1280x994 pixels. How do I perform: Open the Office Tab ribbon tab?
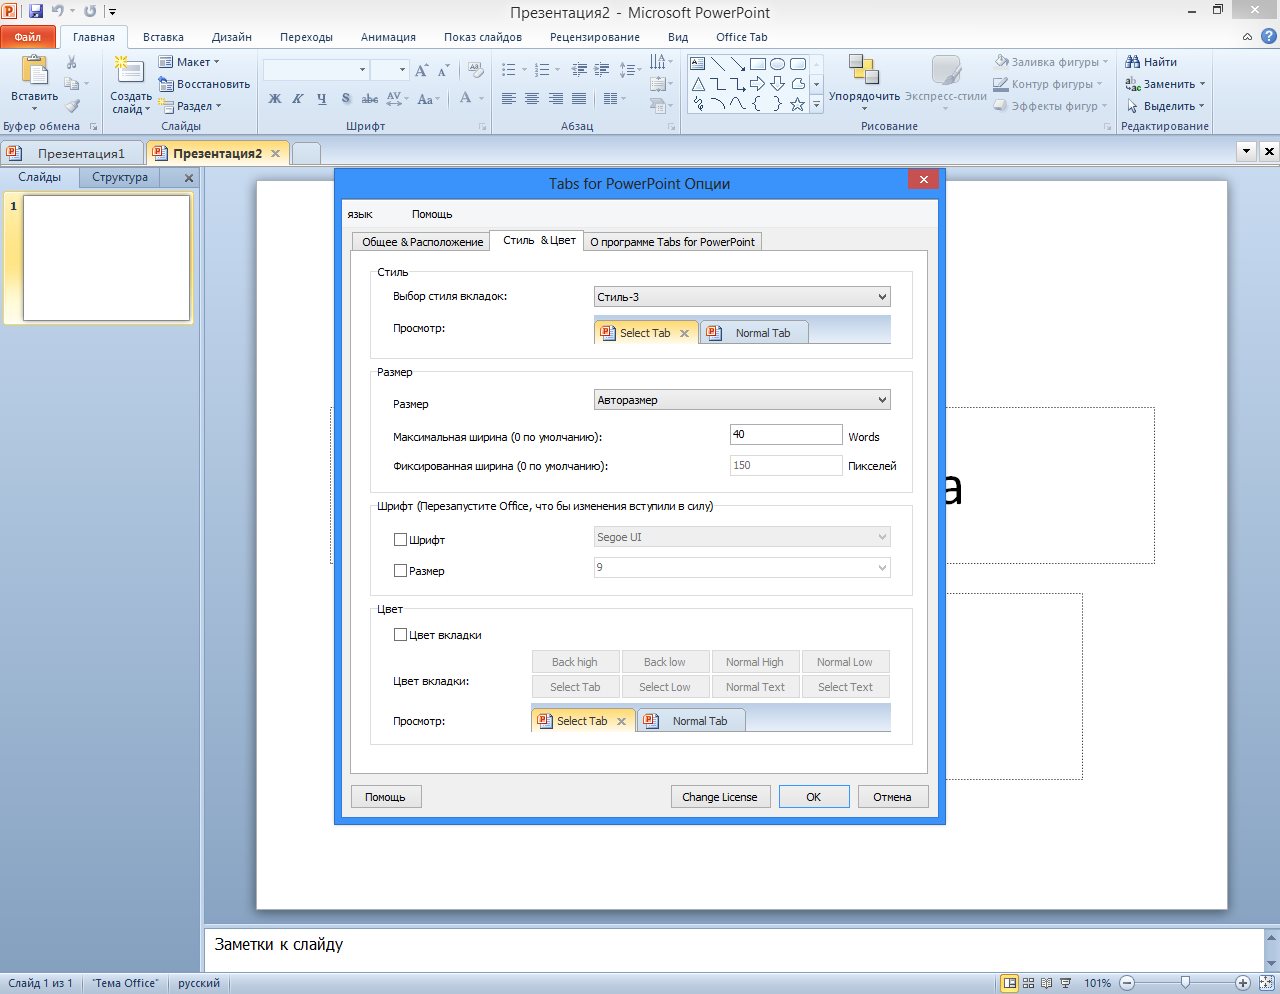742,37
